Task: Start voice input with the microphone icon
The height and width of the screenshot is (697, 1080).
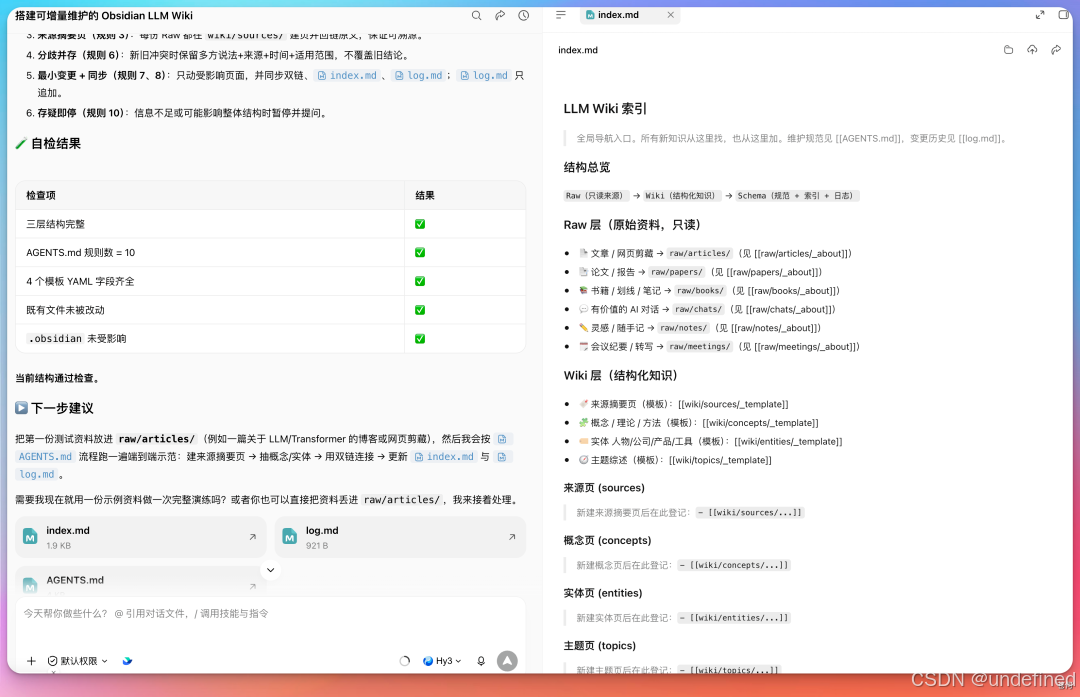Action: [481, 661]
